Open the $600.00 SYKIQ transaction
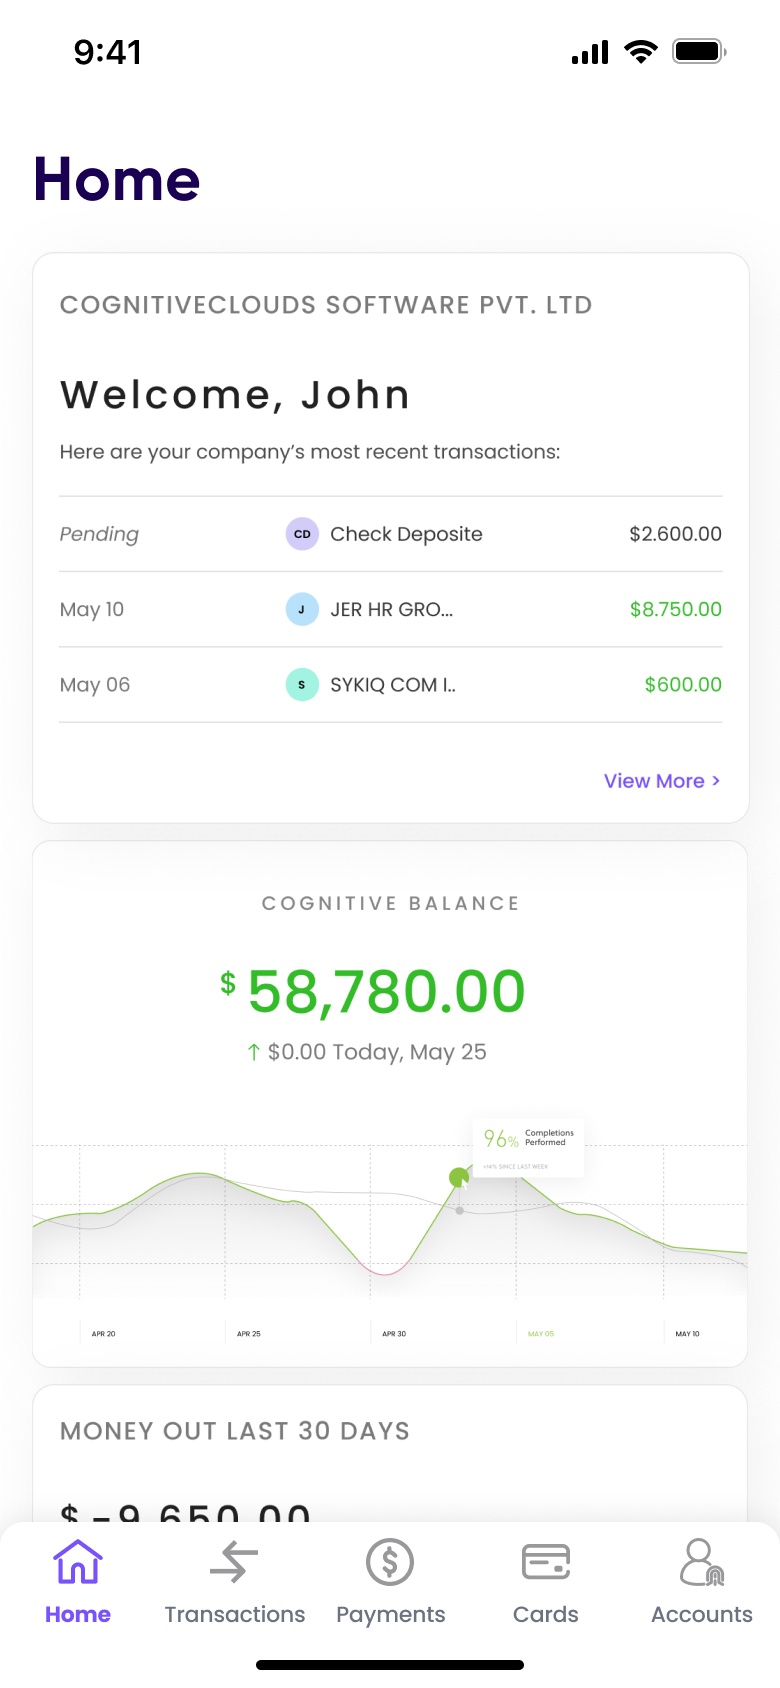The width and height of the screenshot is (780, 1688). (x=683, y=685)
